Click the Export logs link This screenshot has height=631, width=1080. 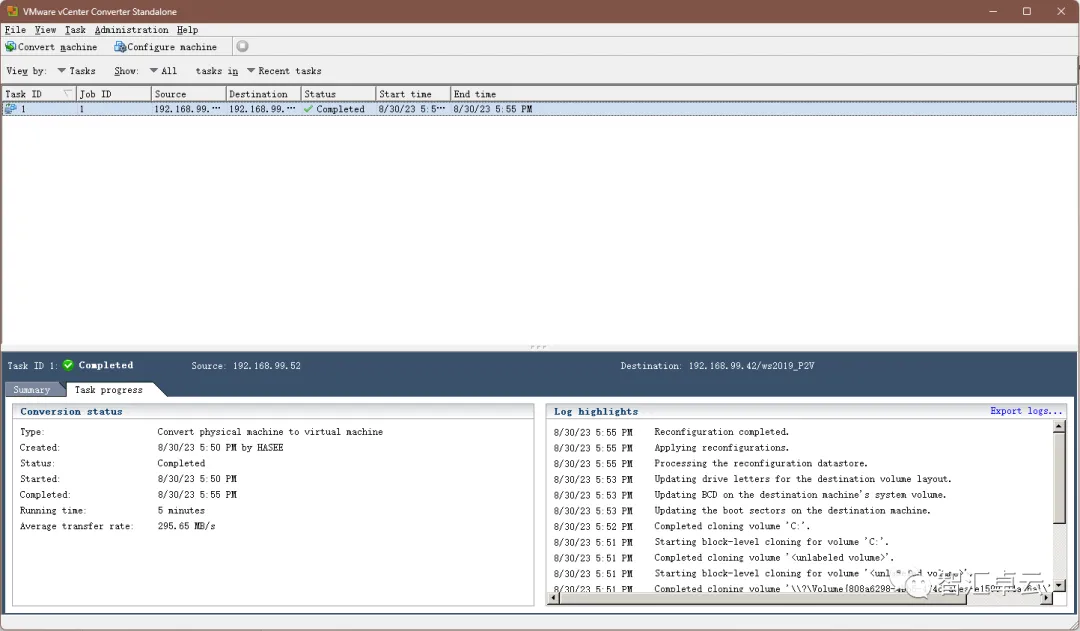(x=1026, y=411)
